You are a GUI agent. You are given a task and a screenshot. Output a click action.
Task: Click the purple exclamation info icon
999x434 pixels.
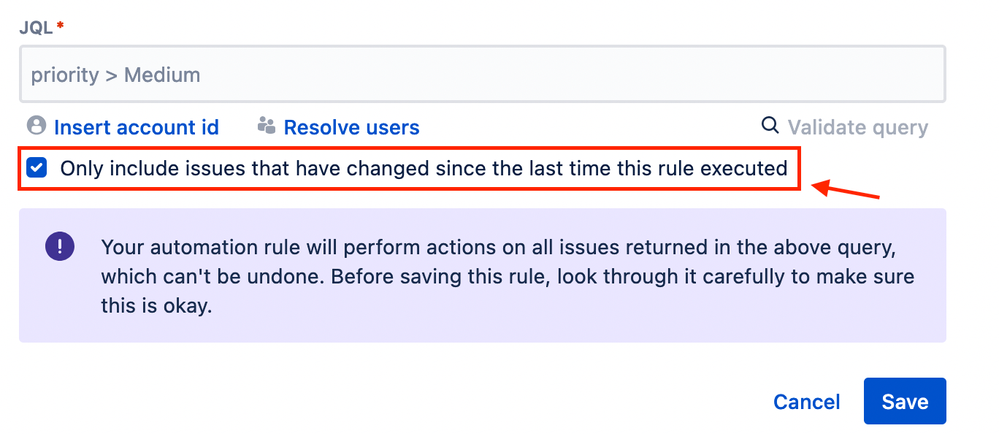[60, 246]
